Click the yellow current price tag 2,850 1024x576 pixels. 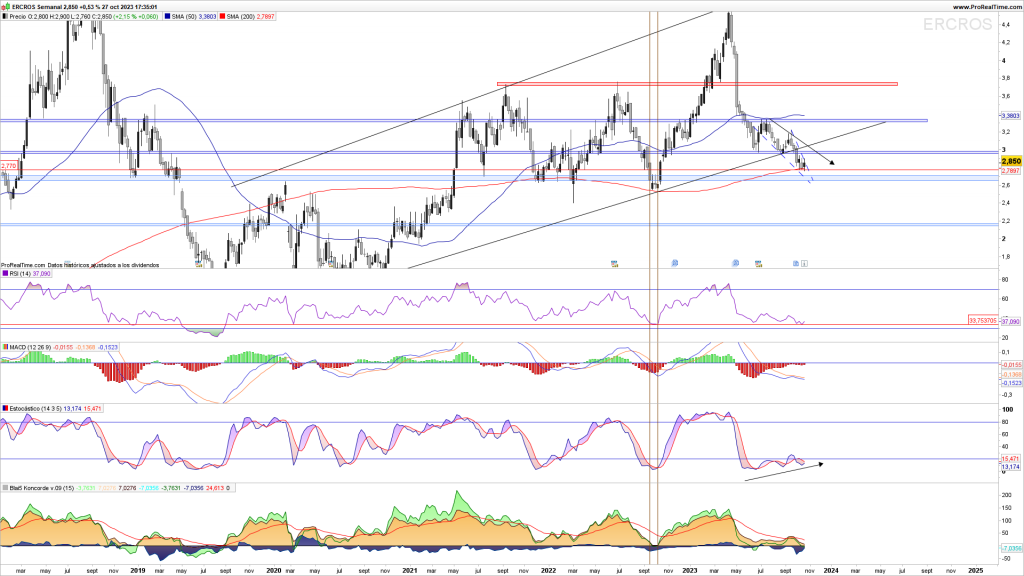(x=1010, y=160)
